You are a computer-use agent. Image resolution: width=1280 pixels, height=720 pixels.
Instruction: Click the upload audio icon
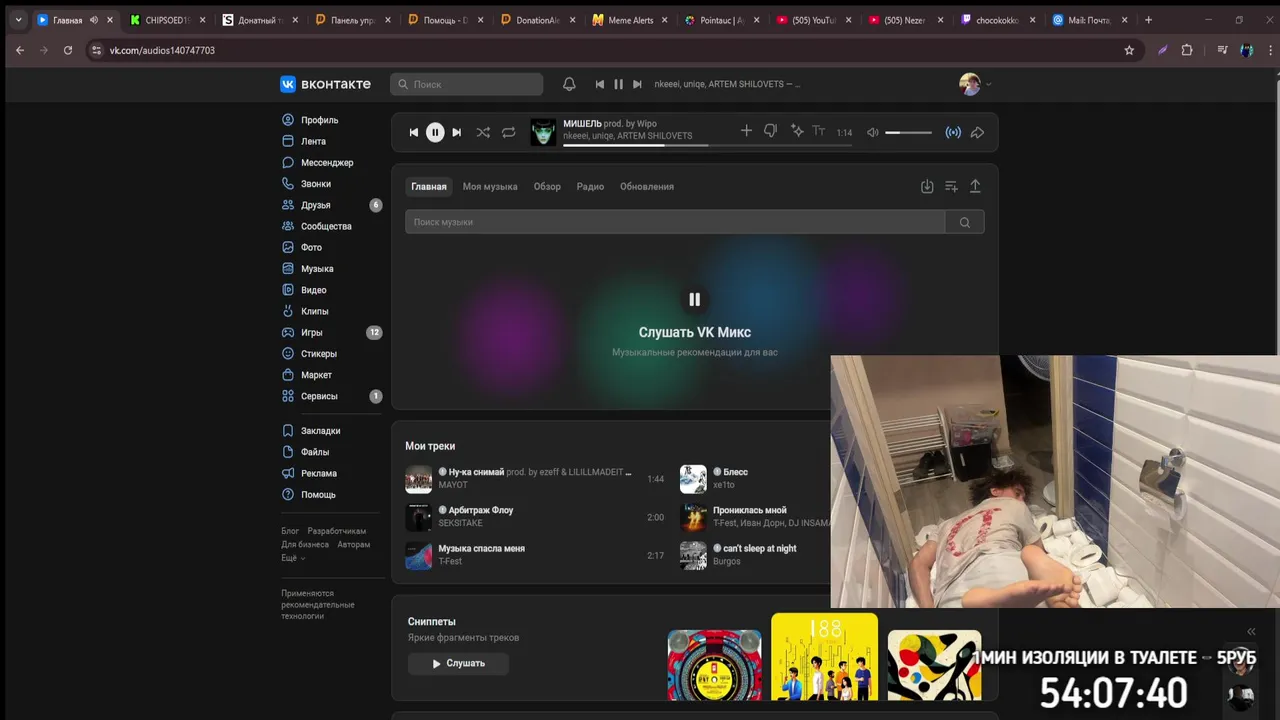pyautogui.click(x=975, y=187)
